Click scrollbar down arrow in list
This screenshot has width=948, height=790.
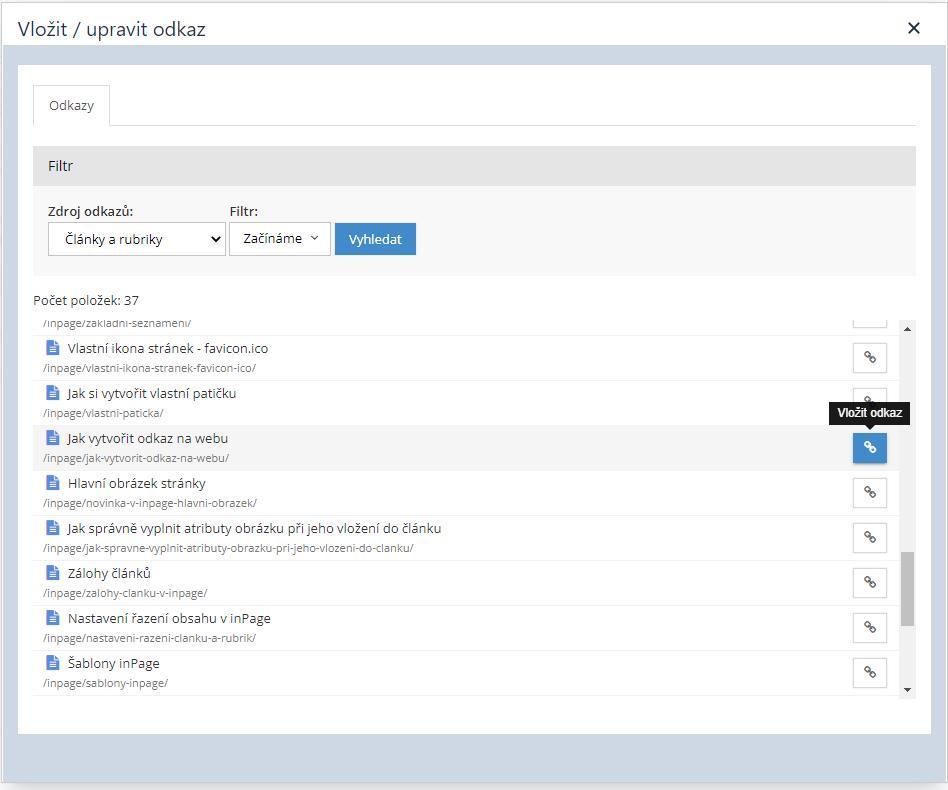click(907, 689)
